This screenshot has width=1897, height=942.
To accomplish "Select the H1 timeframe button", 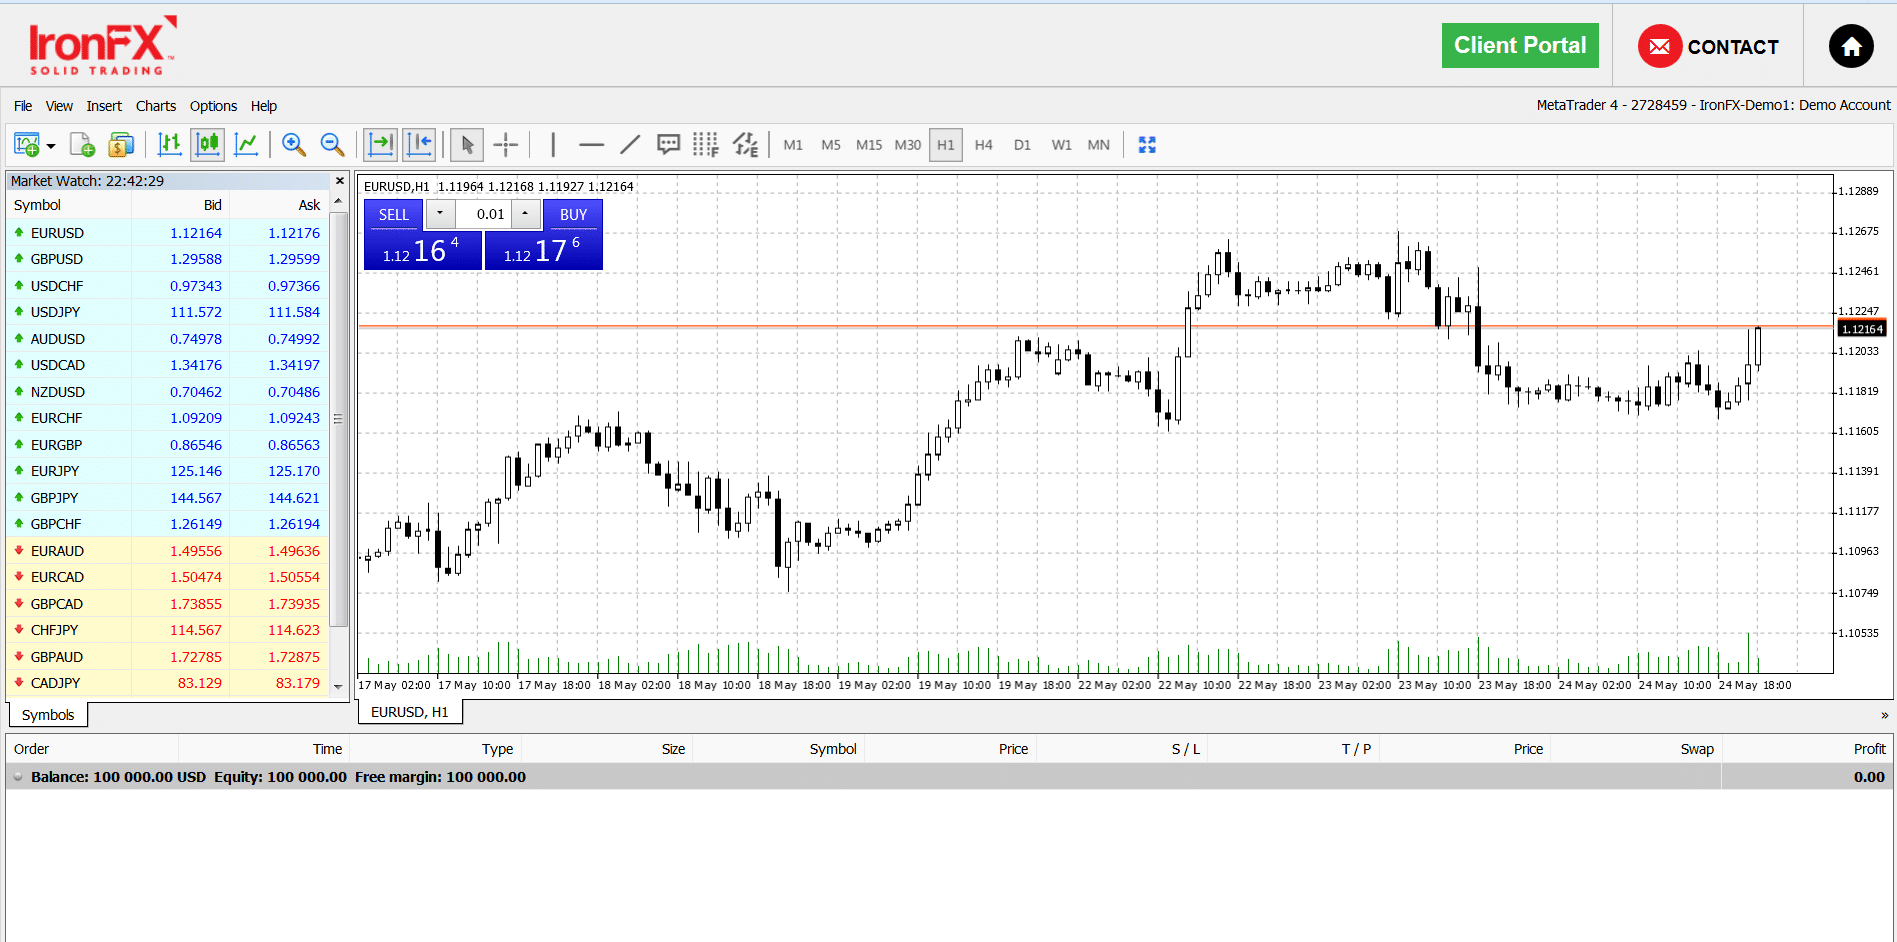I will point(946,145).
